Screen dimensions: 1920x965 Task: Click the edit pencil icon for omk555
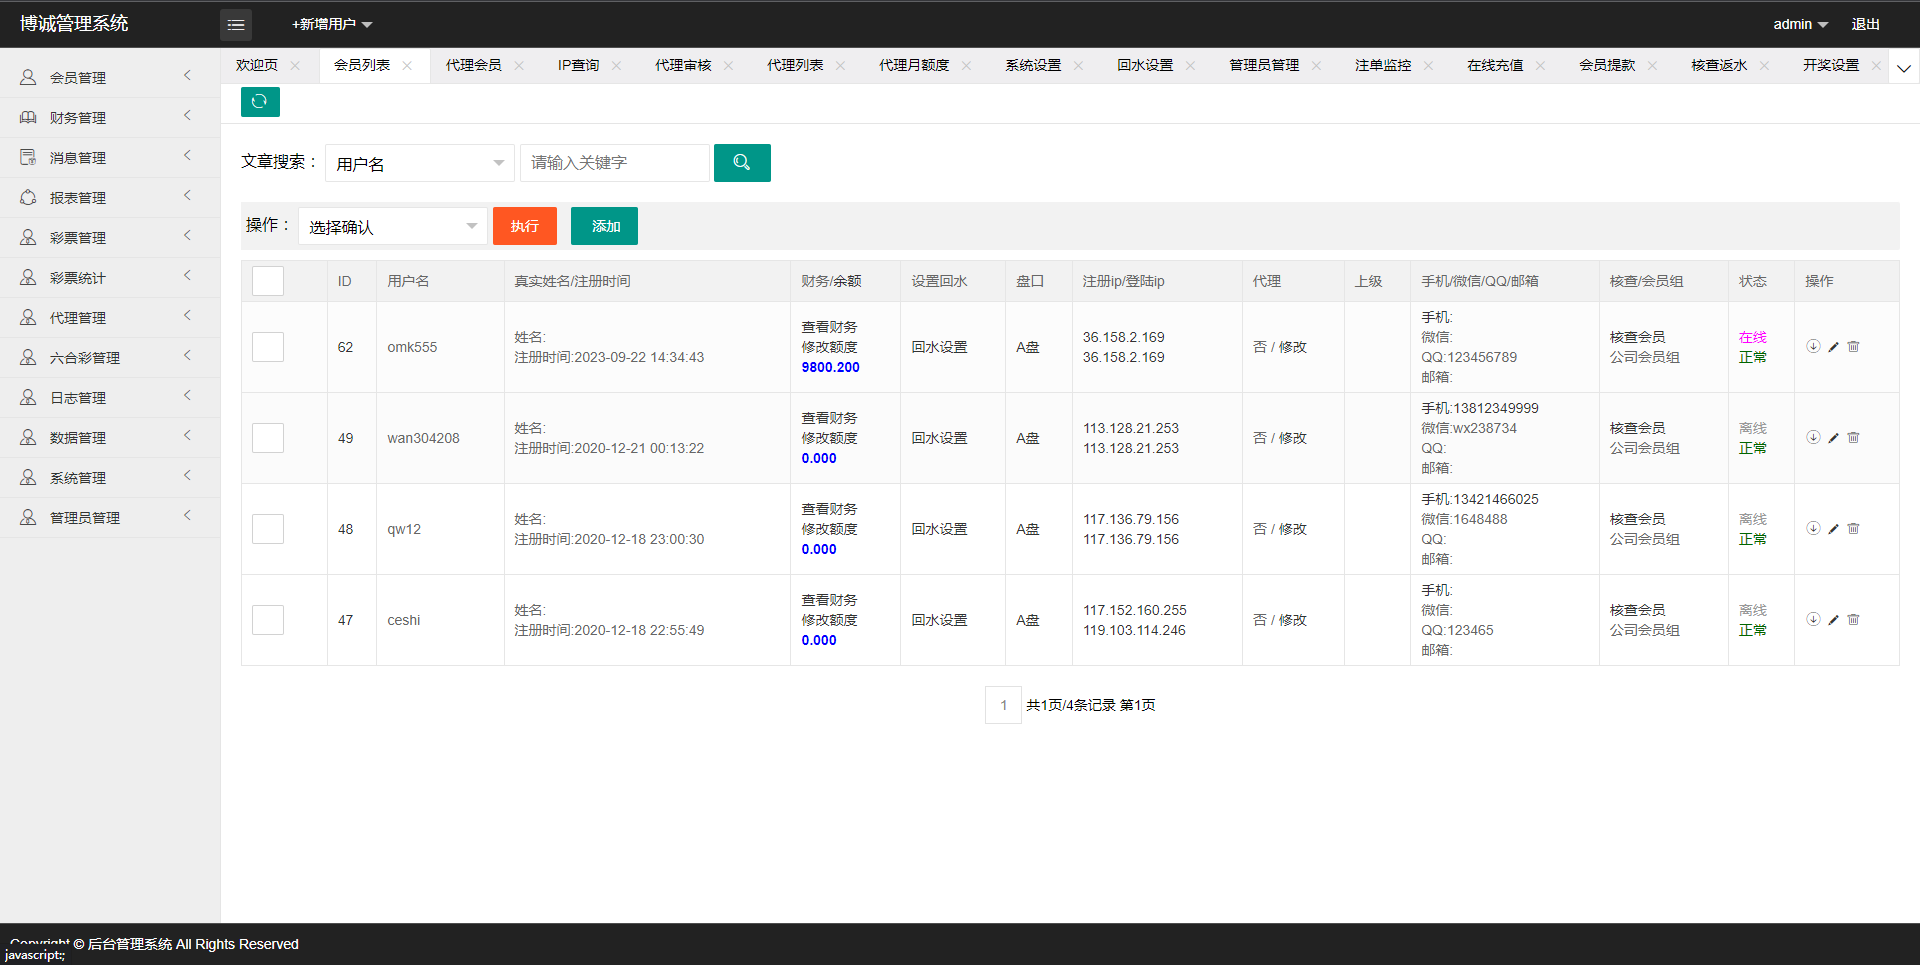[1833, 347]
